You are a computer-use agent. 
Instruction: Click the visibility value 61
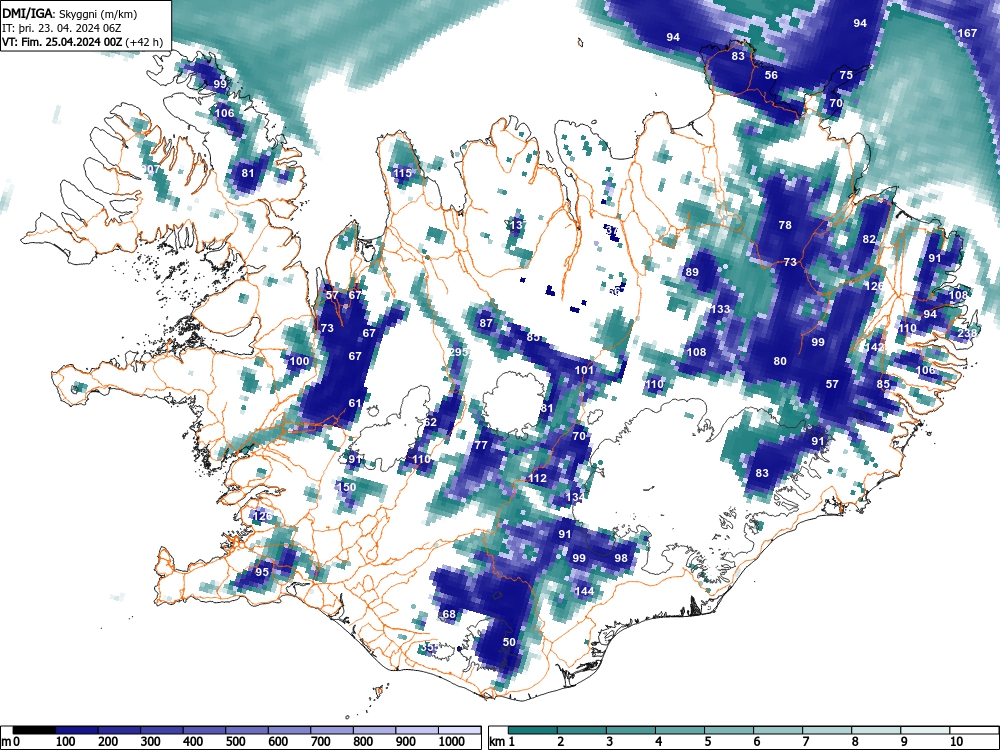coord(355,403)
